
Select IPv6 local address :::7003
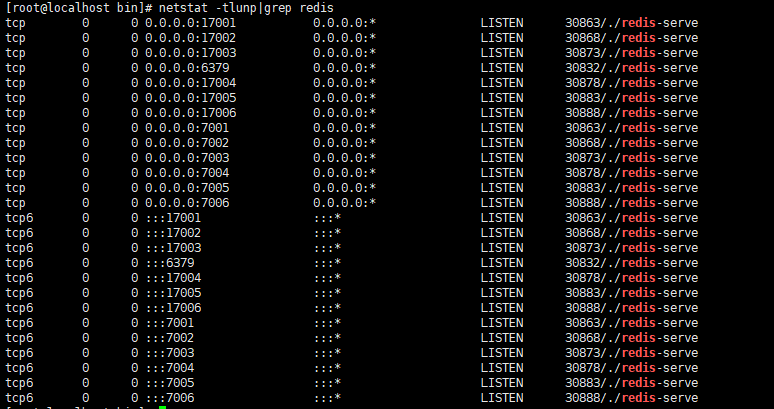[170, 353]
